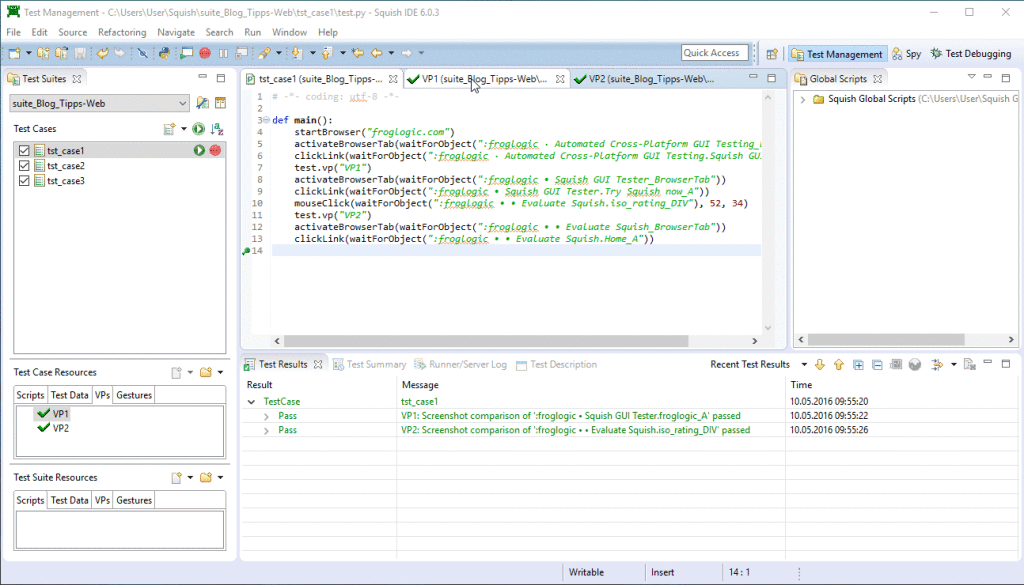Open the Refactoring menu
The width and height of the screenshot is (1024, 585).
pyautogui.click(x=121, y=32)
